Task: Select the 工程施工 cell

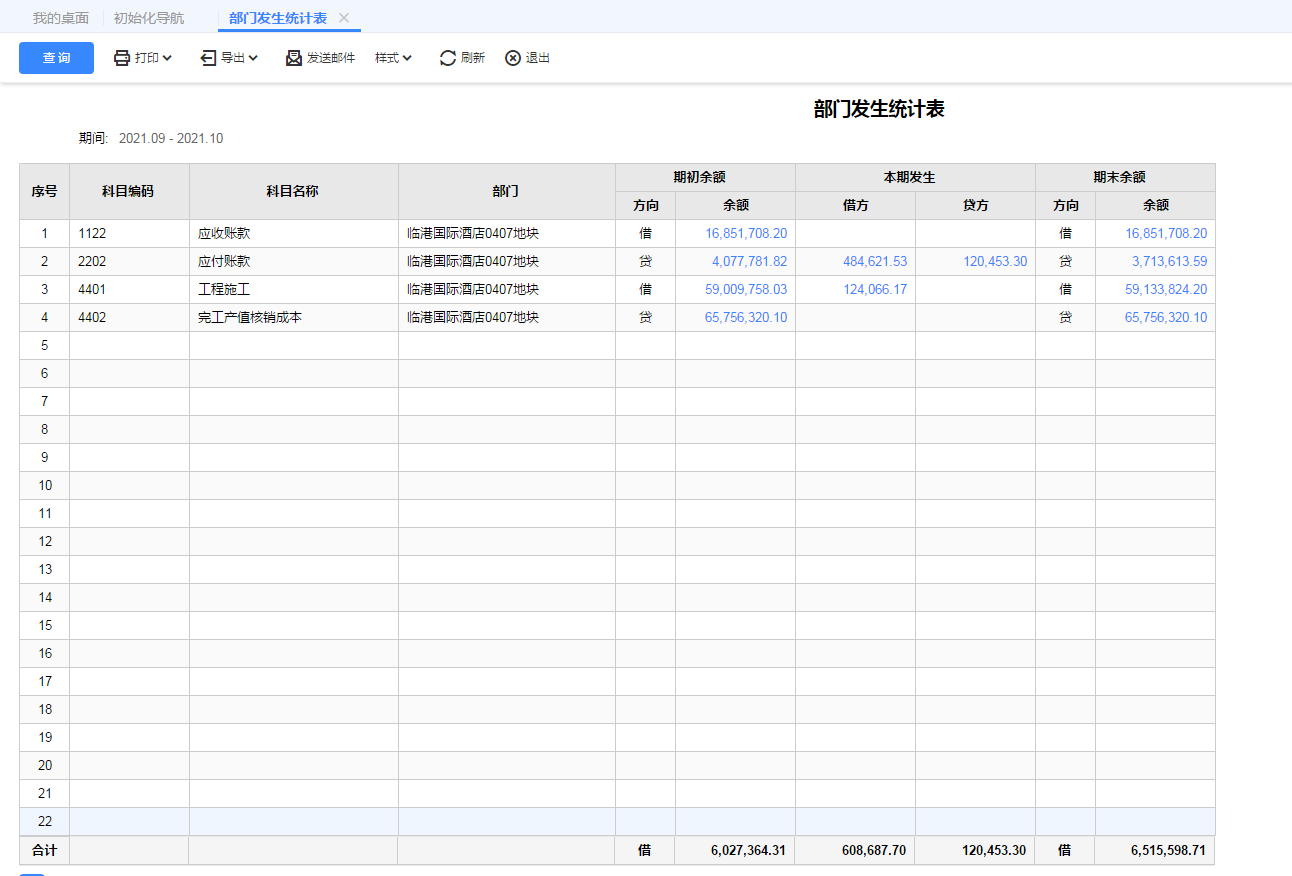Action: [293, 289]
